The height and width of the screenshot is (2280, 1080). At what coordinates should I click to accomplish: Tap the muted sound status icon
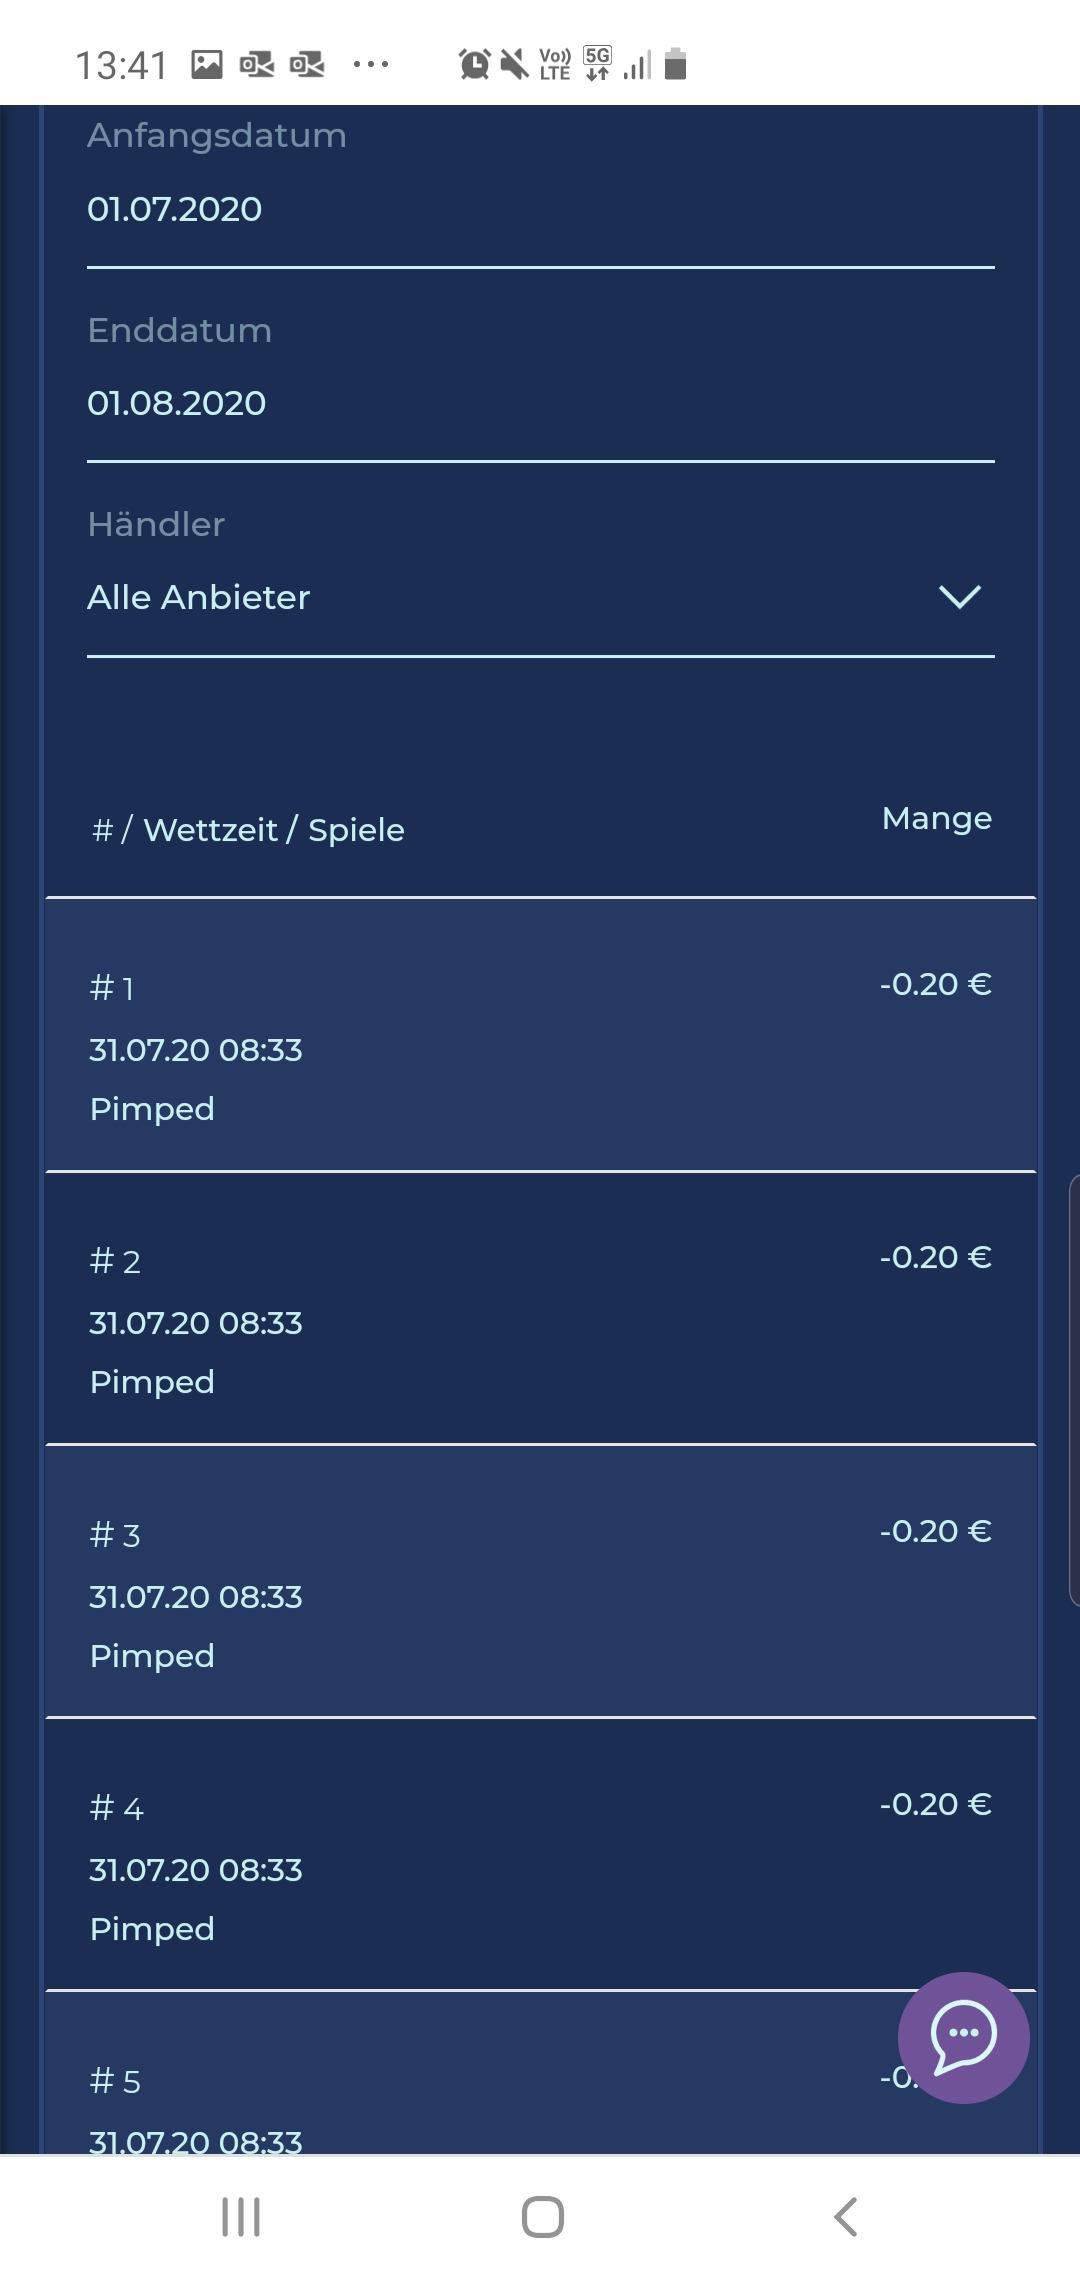[514, 65]
